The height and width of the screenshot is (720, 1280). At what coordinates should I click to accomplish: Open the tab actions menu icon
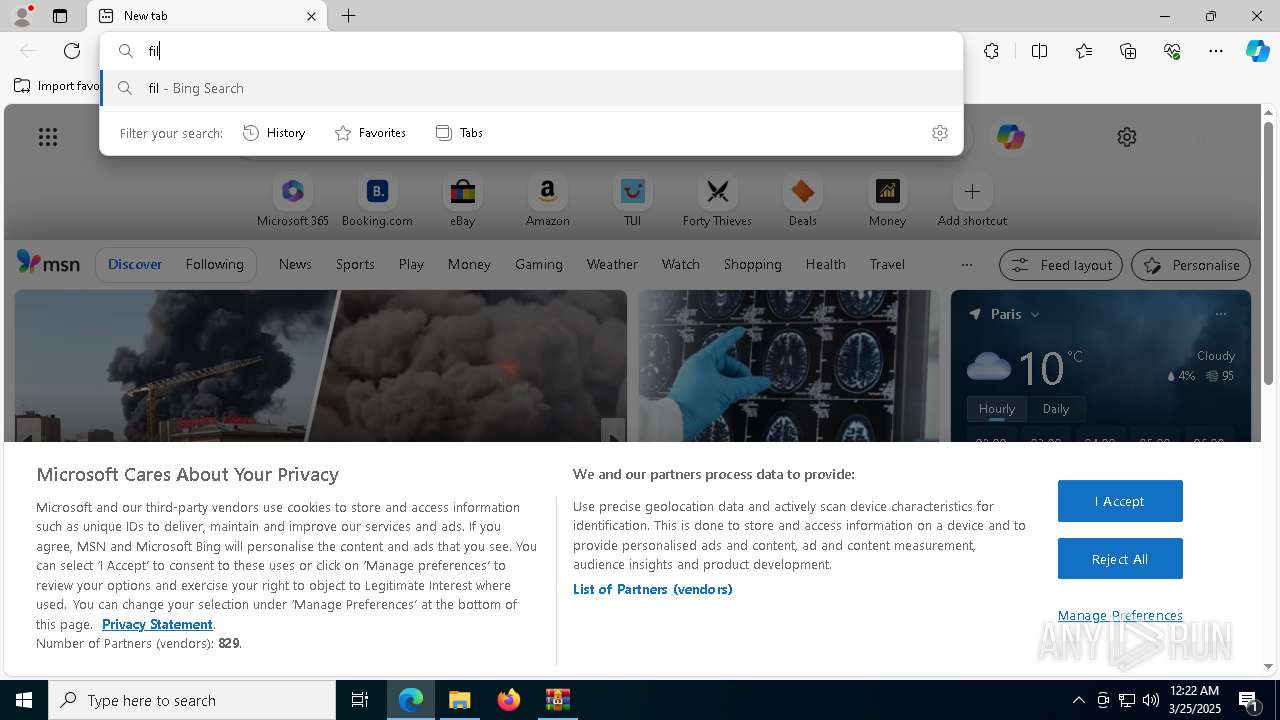[60, 16]
